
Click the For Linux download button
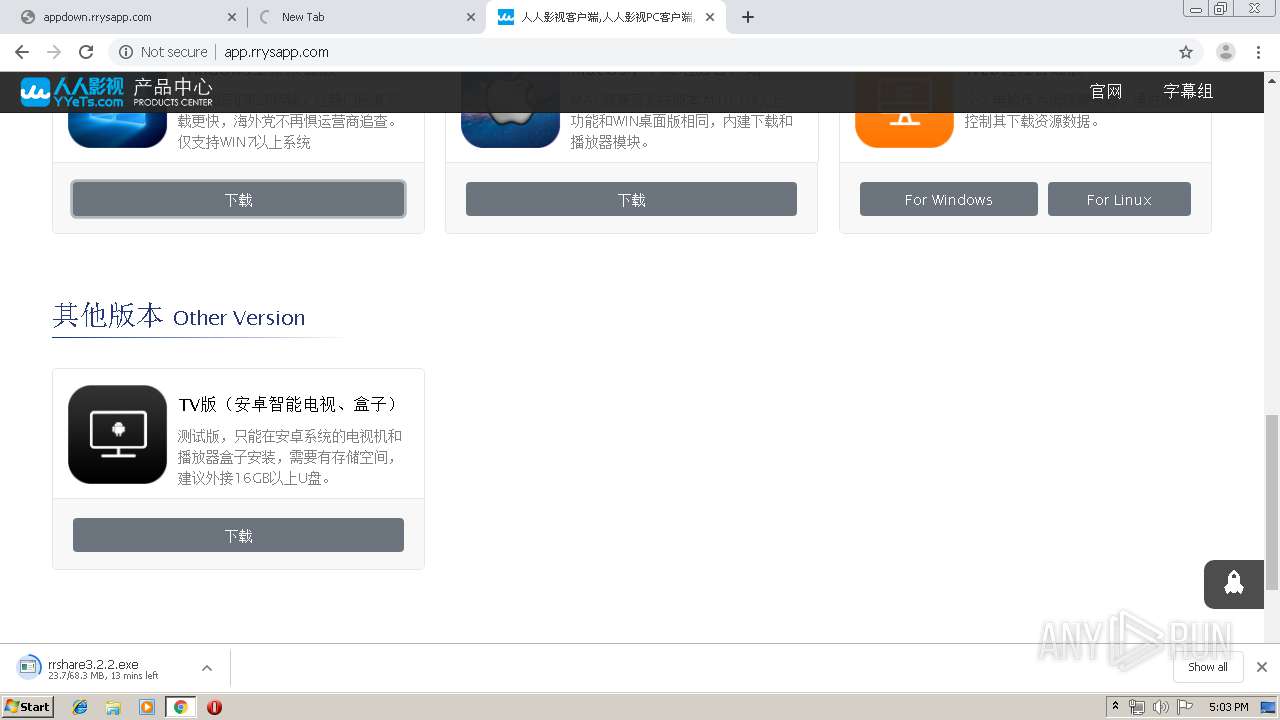1119,199
